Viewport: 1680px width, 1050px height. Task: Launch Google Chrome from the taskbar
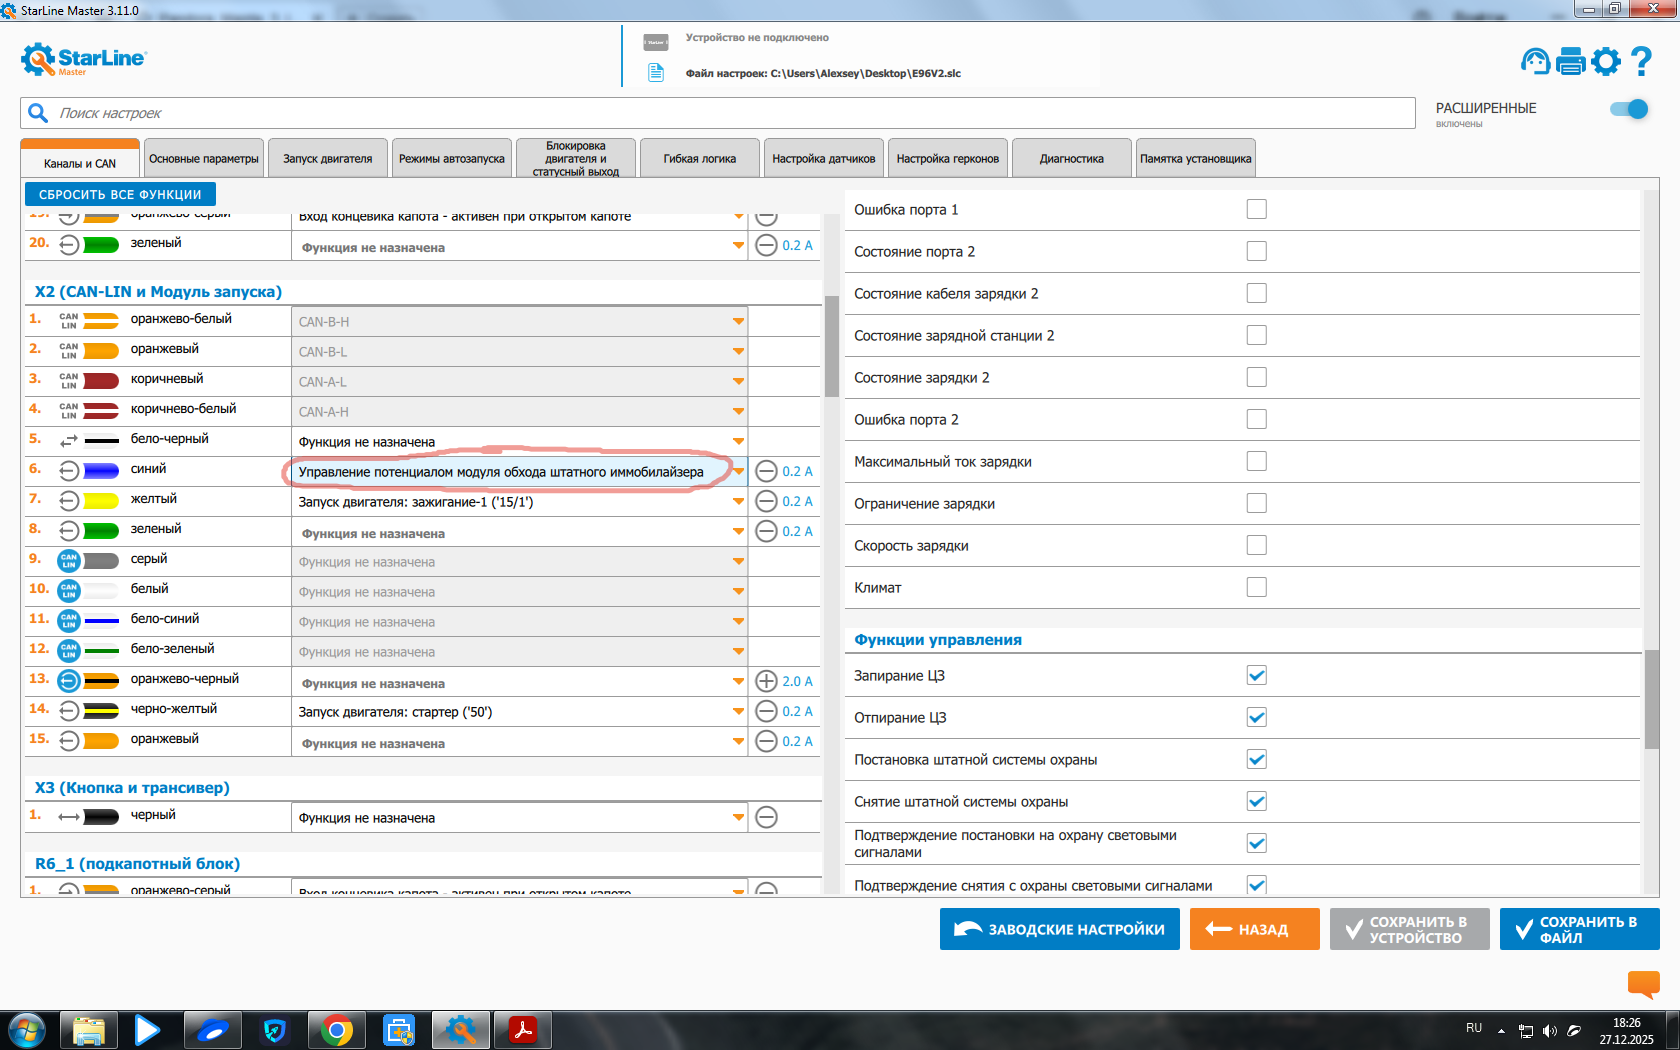pos(337,1030)
